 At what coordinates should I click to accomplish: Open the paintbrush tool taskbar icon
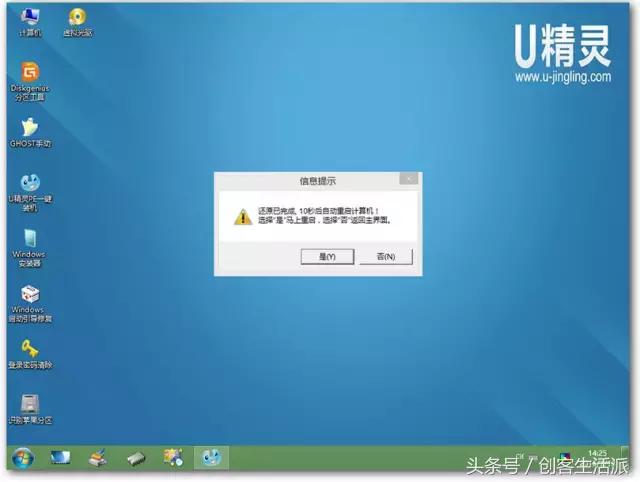98,458
